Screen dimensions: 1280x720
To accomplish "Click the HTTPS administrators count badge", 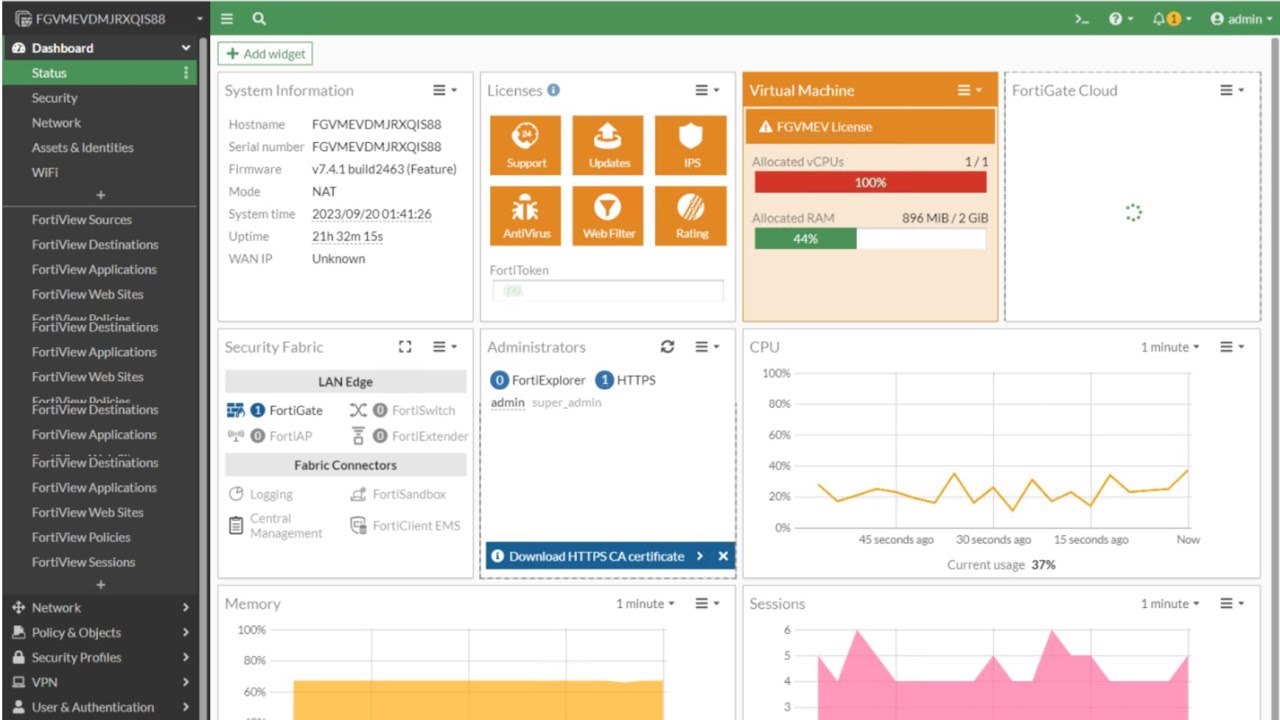I will point(604,380).
